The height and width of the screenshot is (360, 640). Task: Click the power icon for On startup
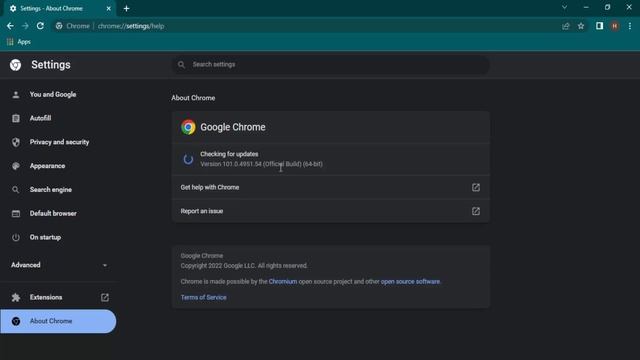pos(16,238)
